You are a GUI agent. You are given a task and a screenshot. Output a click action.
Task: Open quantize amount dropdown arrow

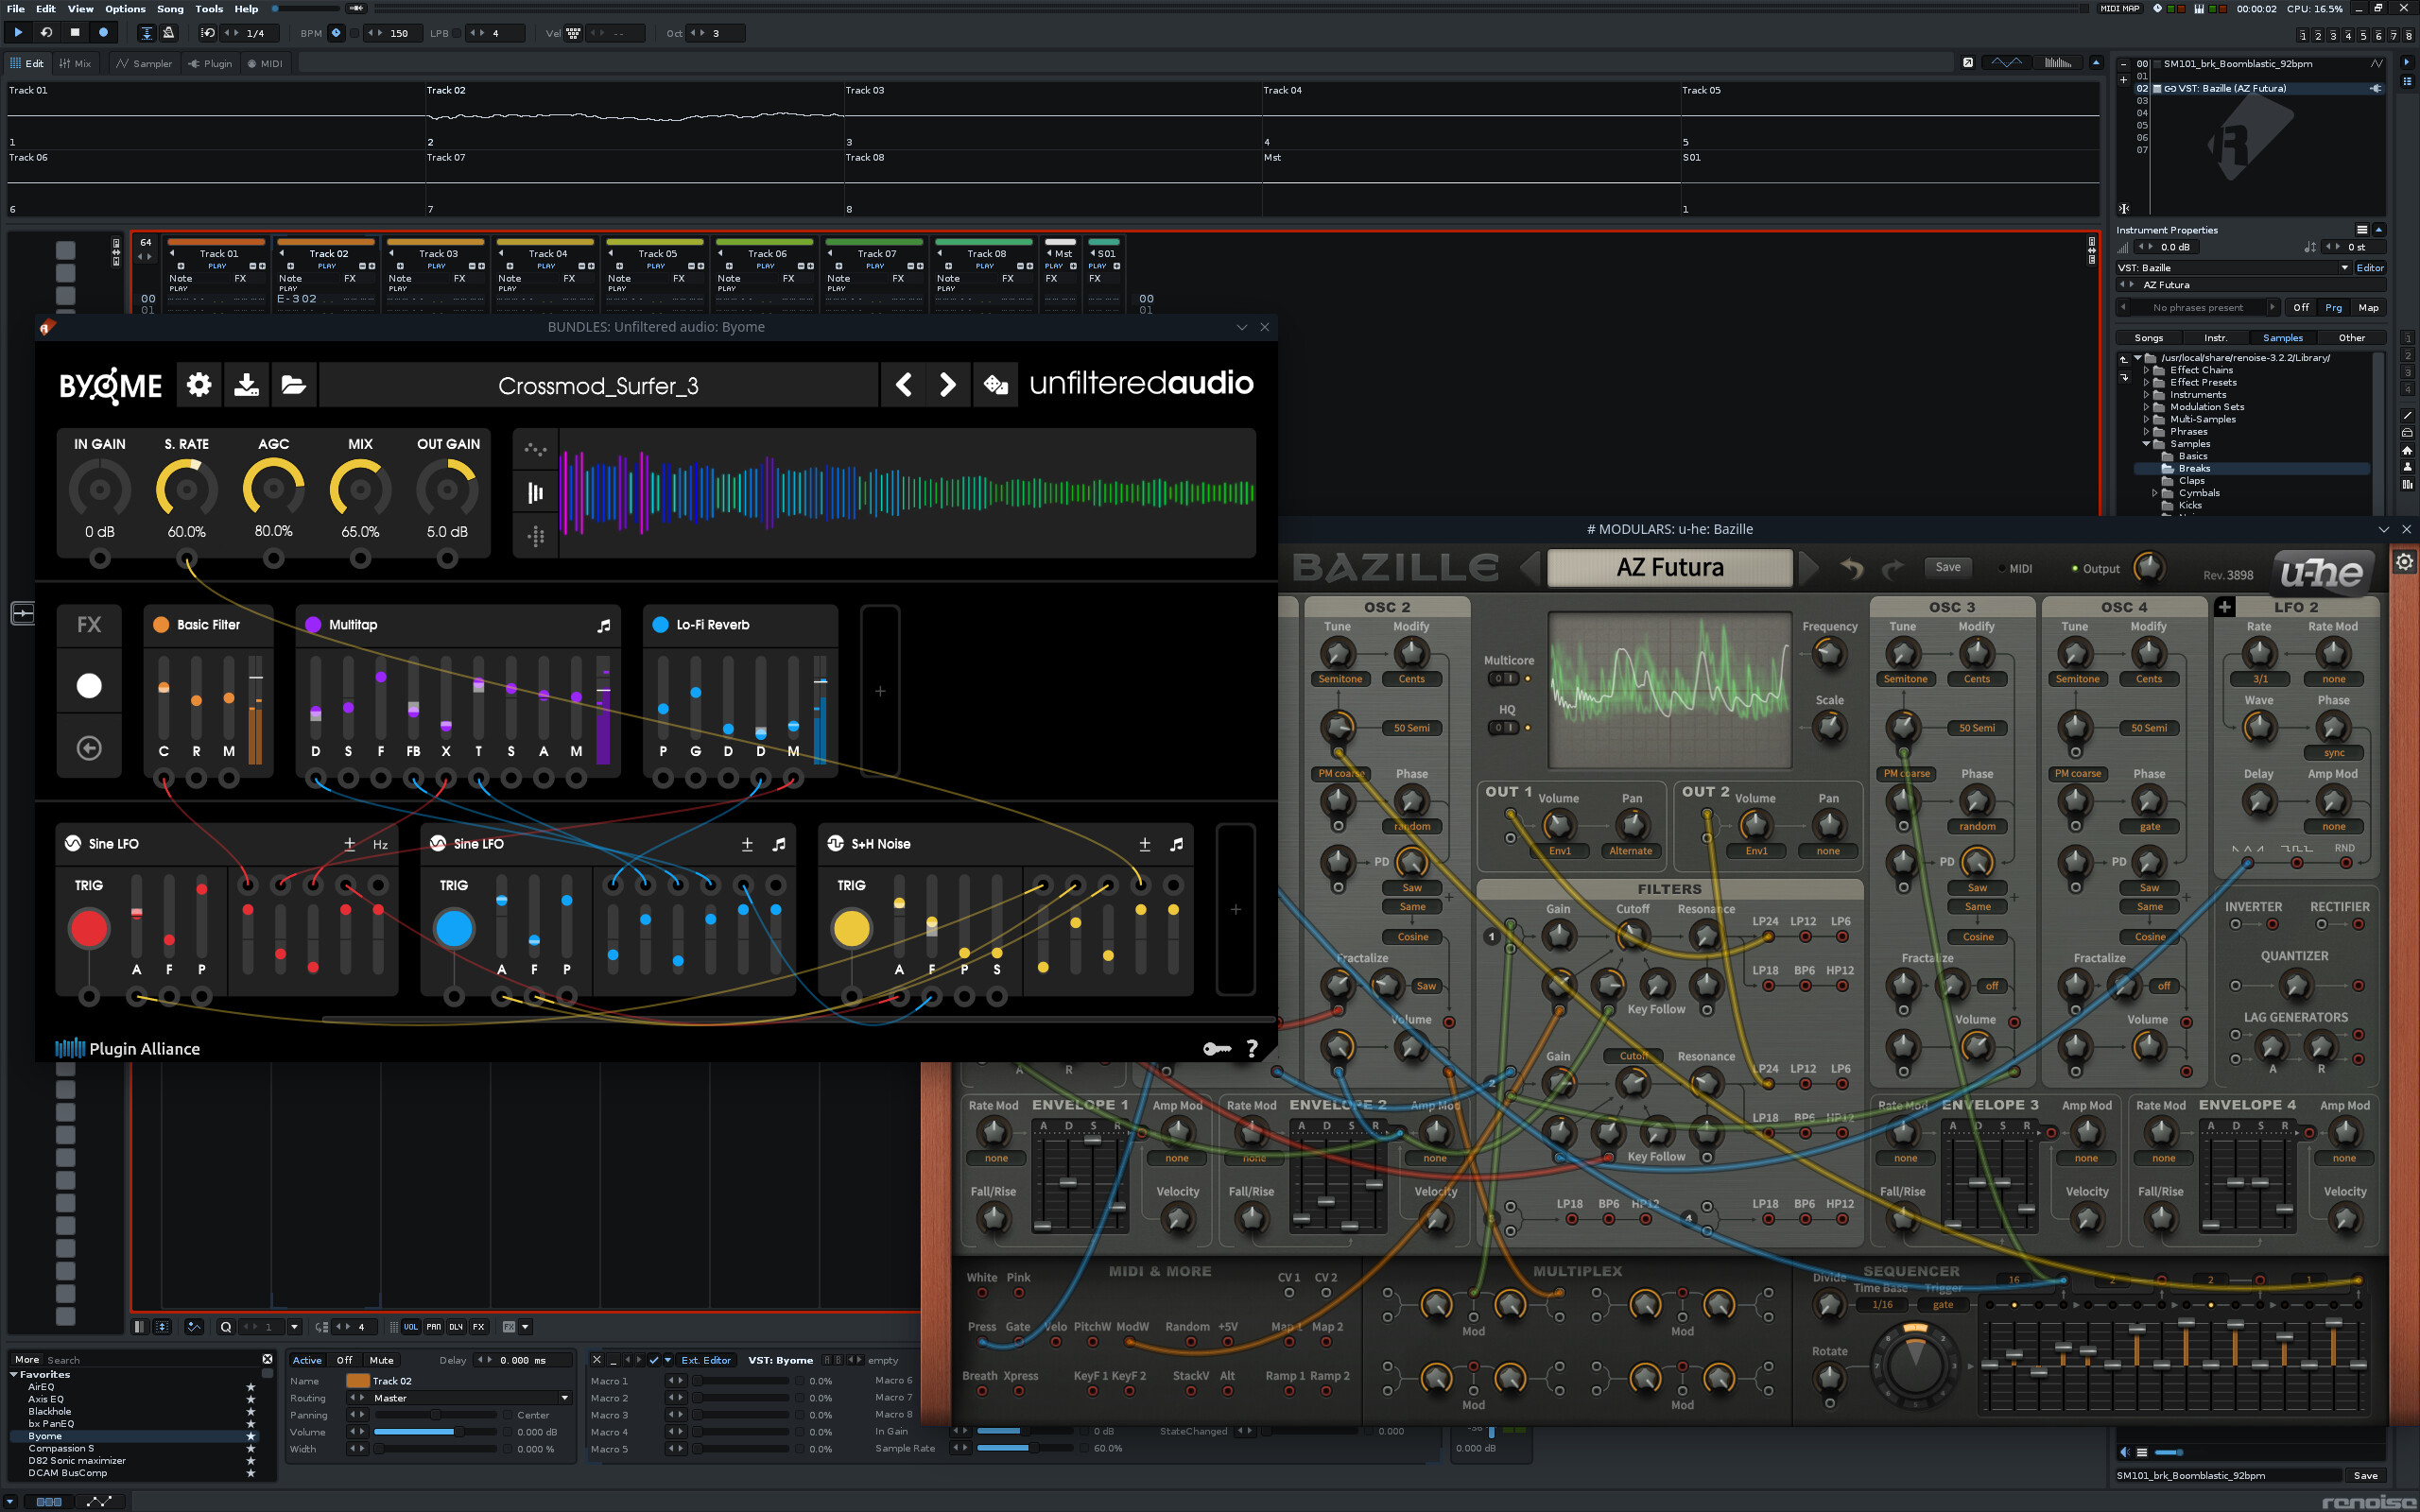click(x=294, y=1327)
